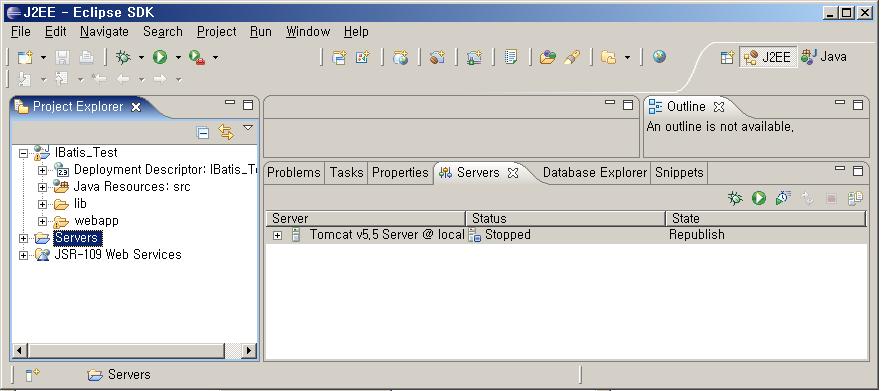The width and height of the screenshot is (882, 391).
Task: Click the Stop server red square icon
Action: click(x=831, y=197)
